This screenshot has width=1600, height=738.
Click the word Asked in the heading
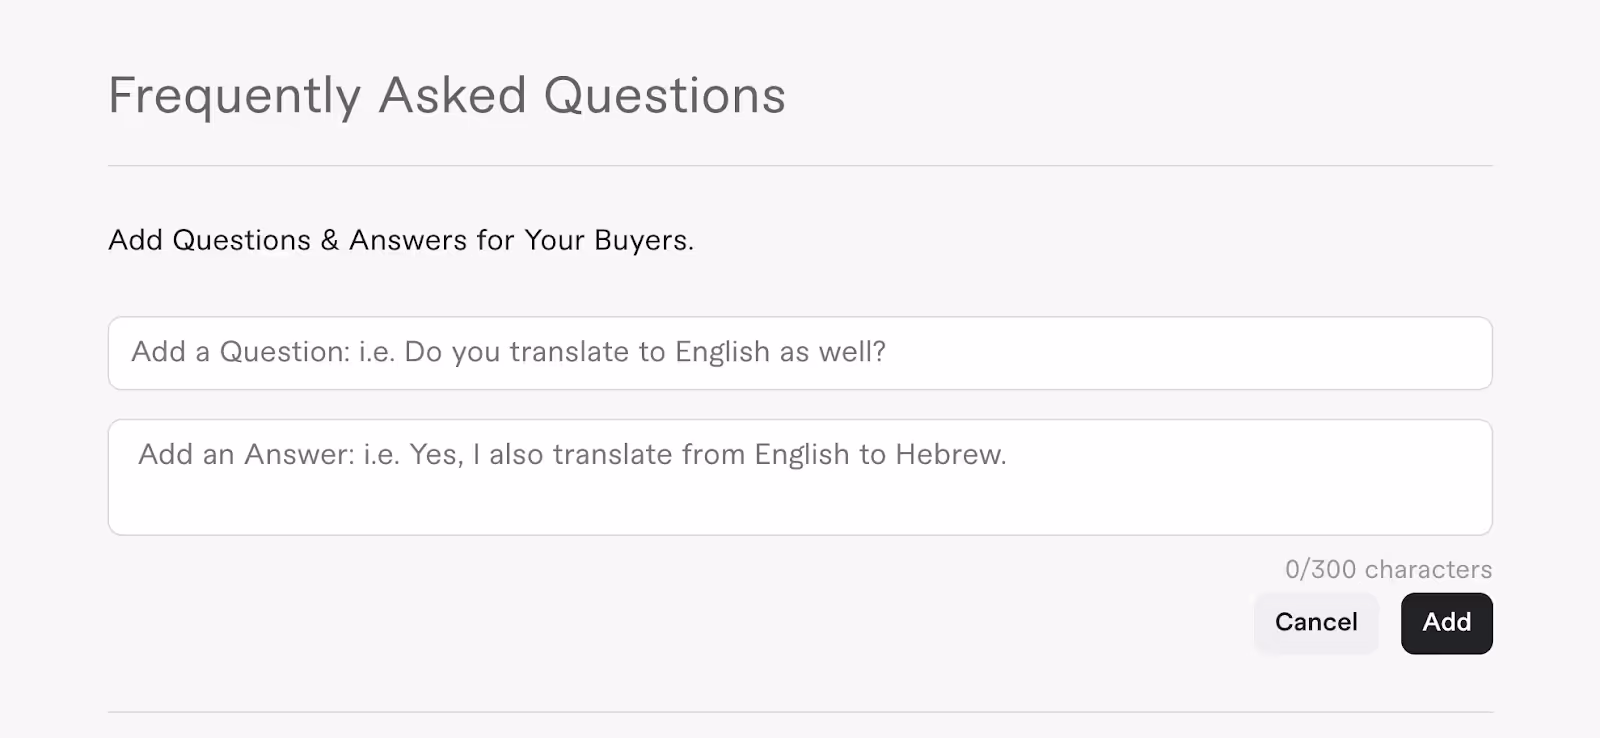452,96
